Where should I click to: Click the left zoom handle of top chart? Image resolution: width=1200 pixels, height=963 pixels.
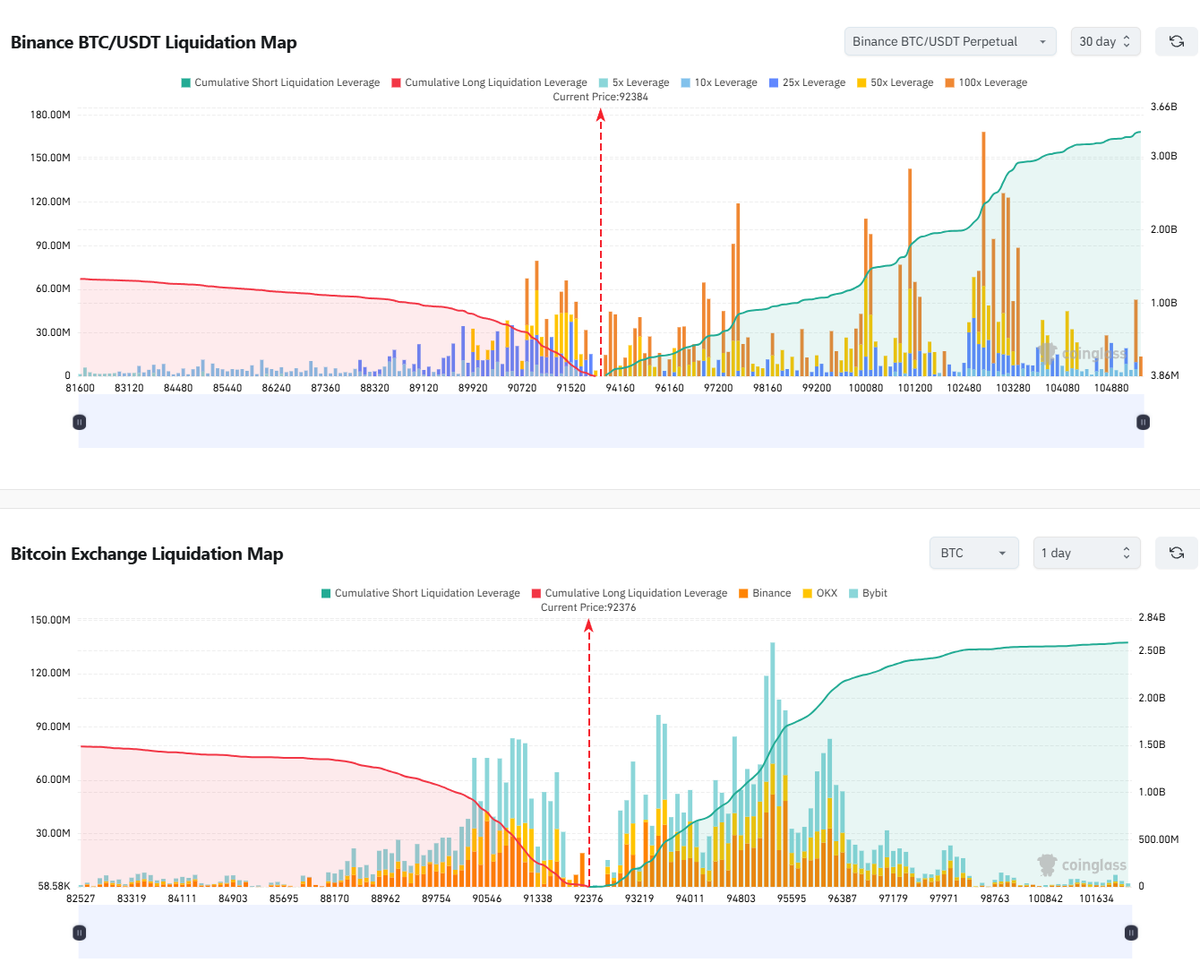pos(79,422)
